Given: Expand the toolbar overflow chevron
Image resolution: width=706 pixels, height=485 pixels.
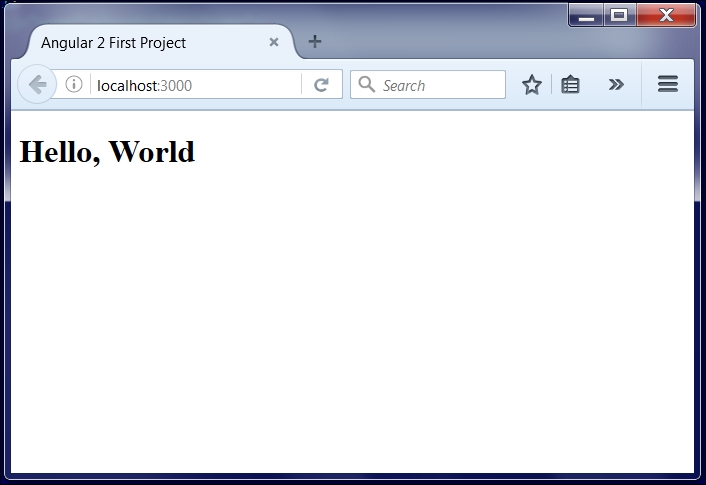Looking at the screenshot, I should (x=616, y=84).
